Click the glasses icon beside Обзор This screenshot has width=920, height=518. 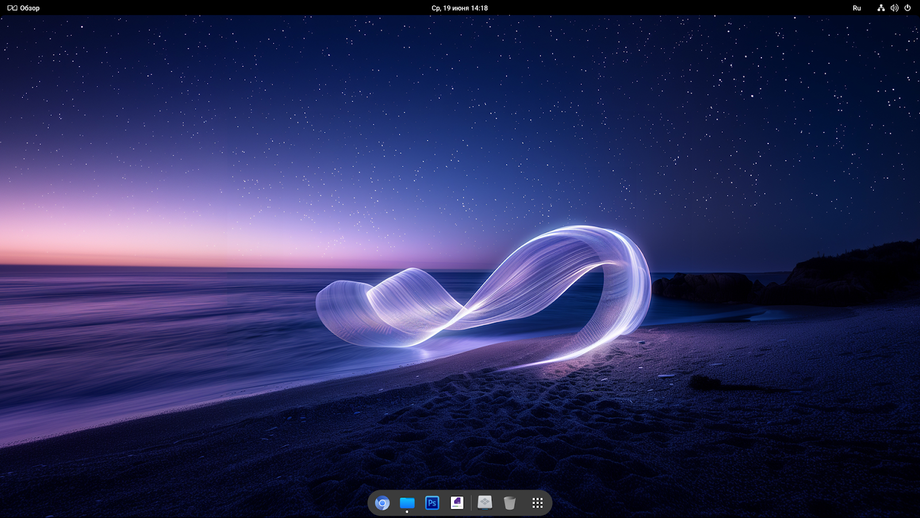click(x=12, y=8)
